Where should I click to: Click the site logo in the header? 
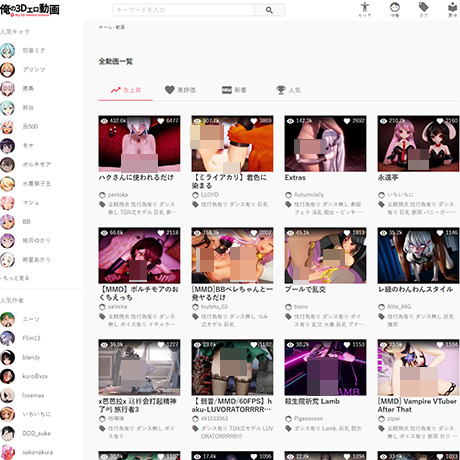[x=30, y=10]
